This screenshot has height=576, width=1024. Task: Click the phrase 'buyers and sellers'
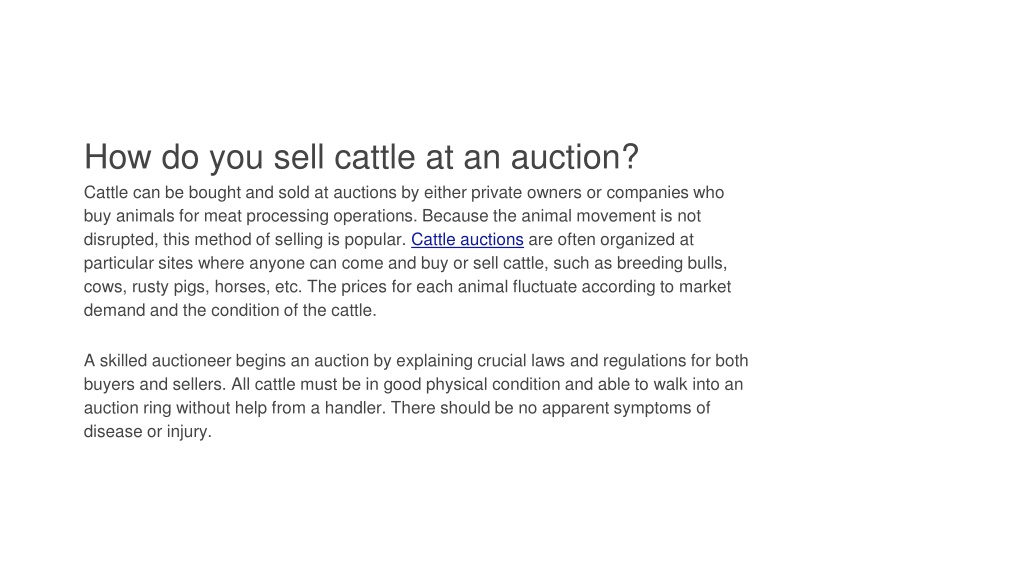pyautogui.click(x=152, y=385)
